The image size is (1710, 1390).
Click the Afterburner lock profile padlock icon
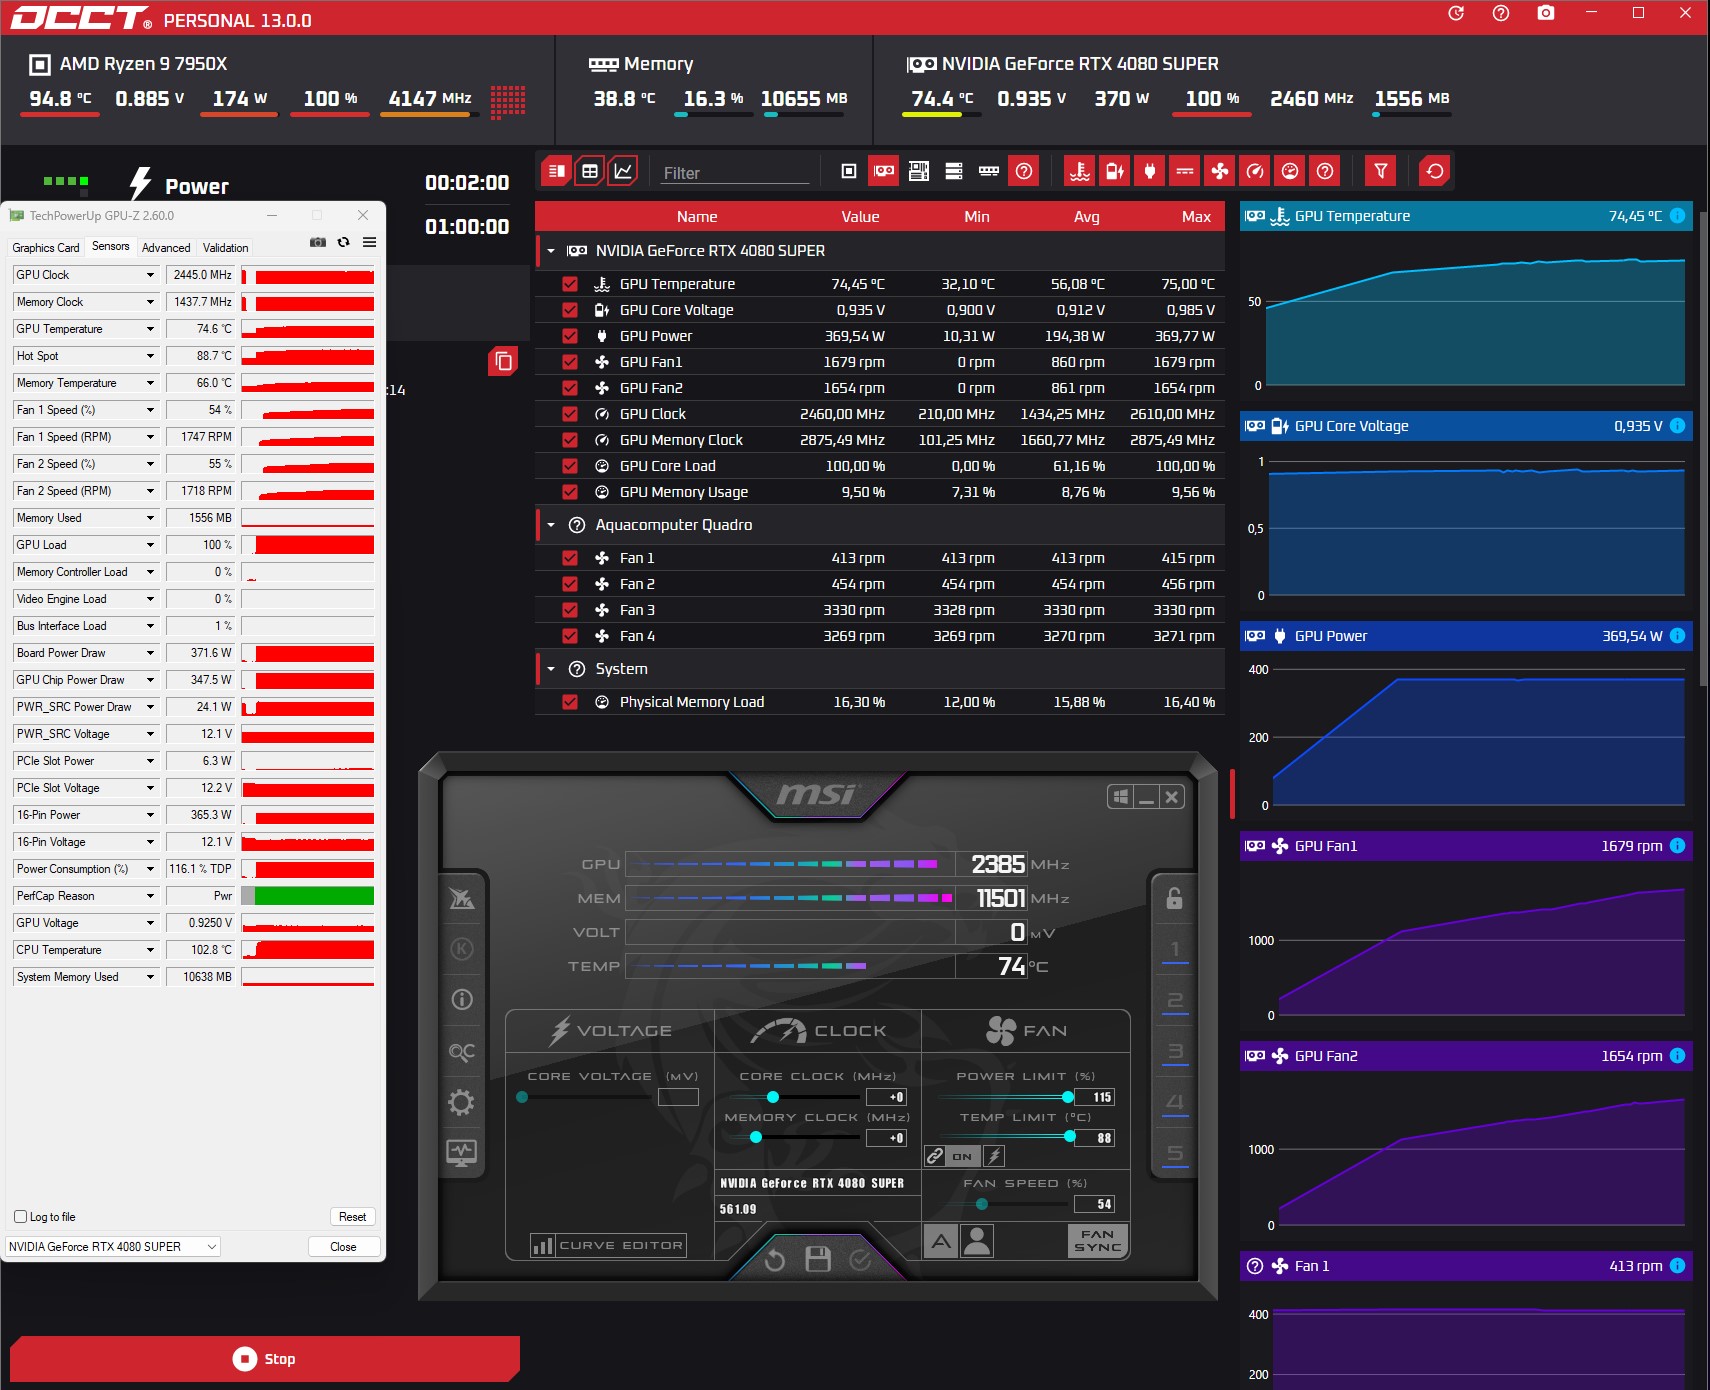tap(1175, 898)
